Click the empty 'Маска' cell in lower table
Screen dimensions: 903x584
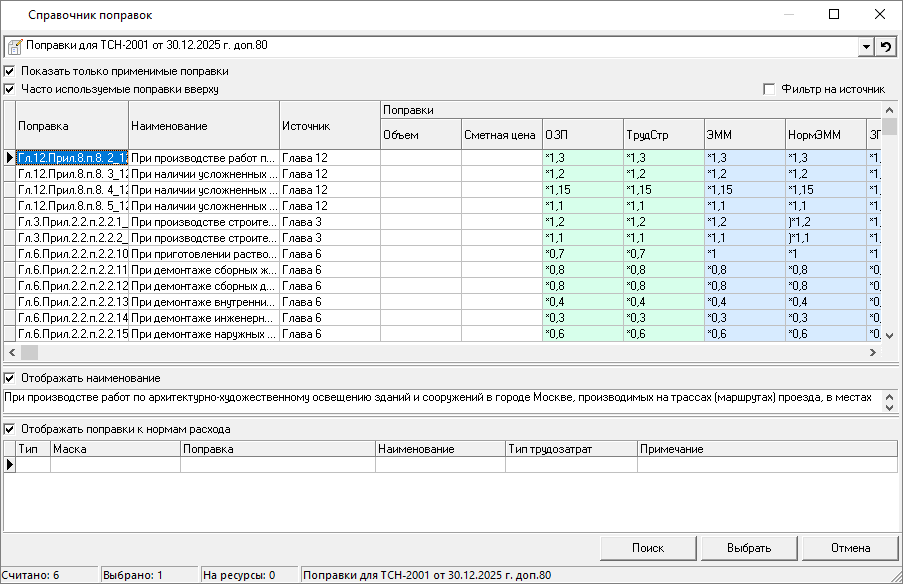(x=115, y=465)
